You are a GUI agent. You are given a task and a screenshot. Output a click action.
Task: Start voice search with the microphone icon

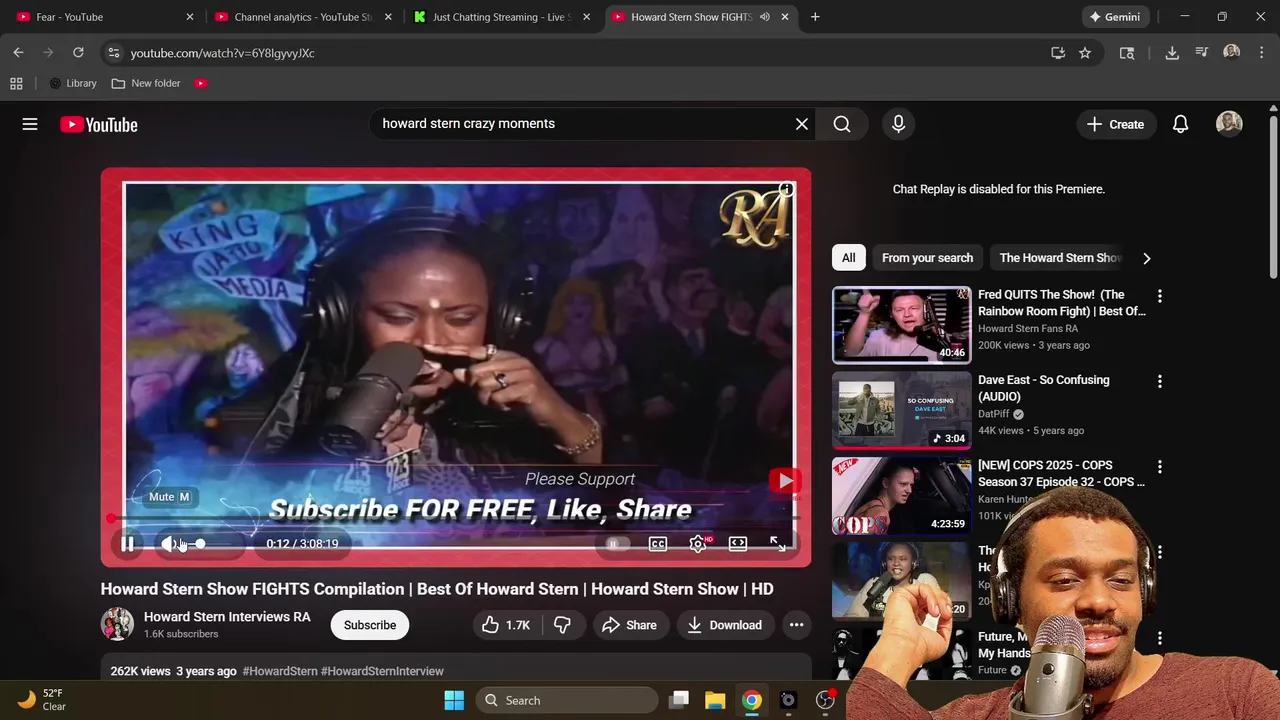click(898, 124)
